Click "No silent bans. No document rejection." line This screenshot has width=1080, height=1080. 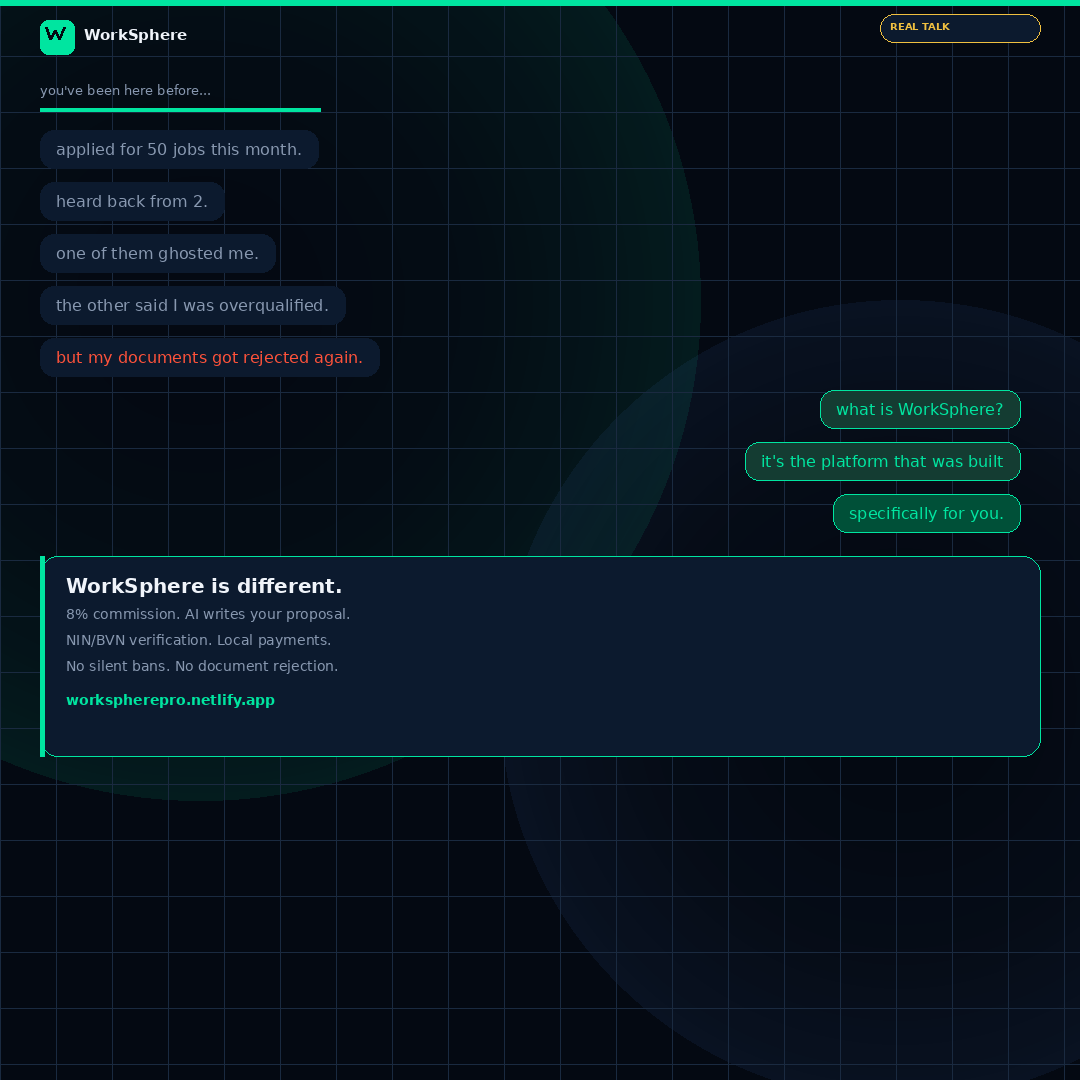(x=202, y=666)
